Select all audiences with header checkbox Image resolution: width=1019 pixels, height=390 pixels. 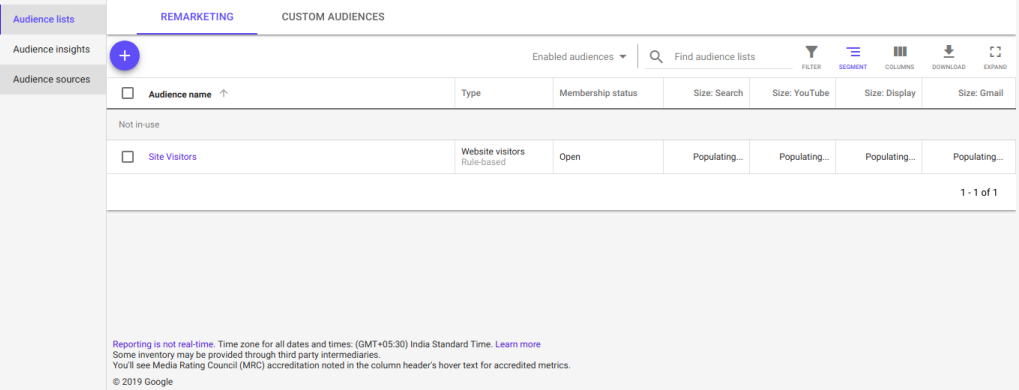click(x=128, y=93)
